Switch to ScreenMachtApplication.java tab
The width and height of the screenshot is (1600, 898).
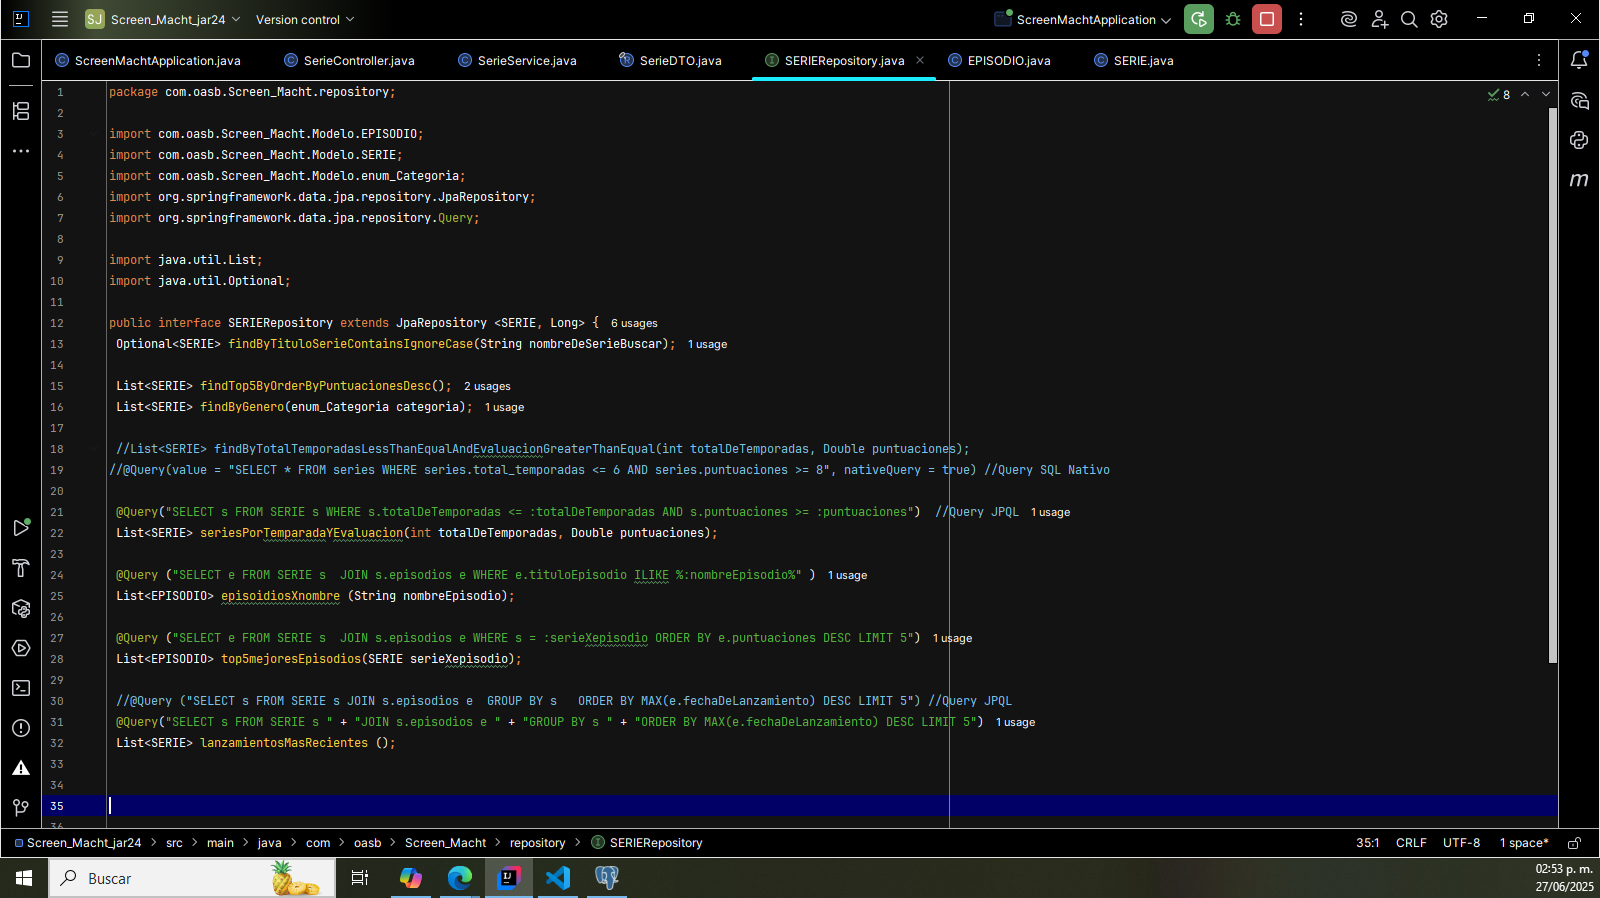pyautogui.click(x=148, y=60)
